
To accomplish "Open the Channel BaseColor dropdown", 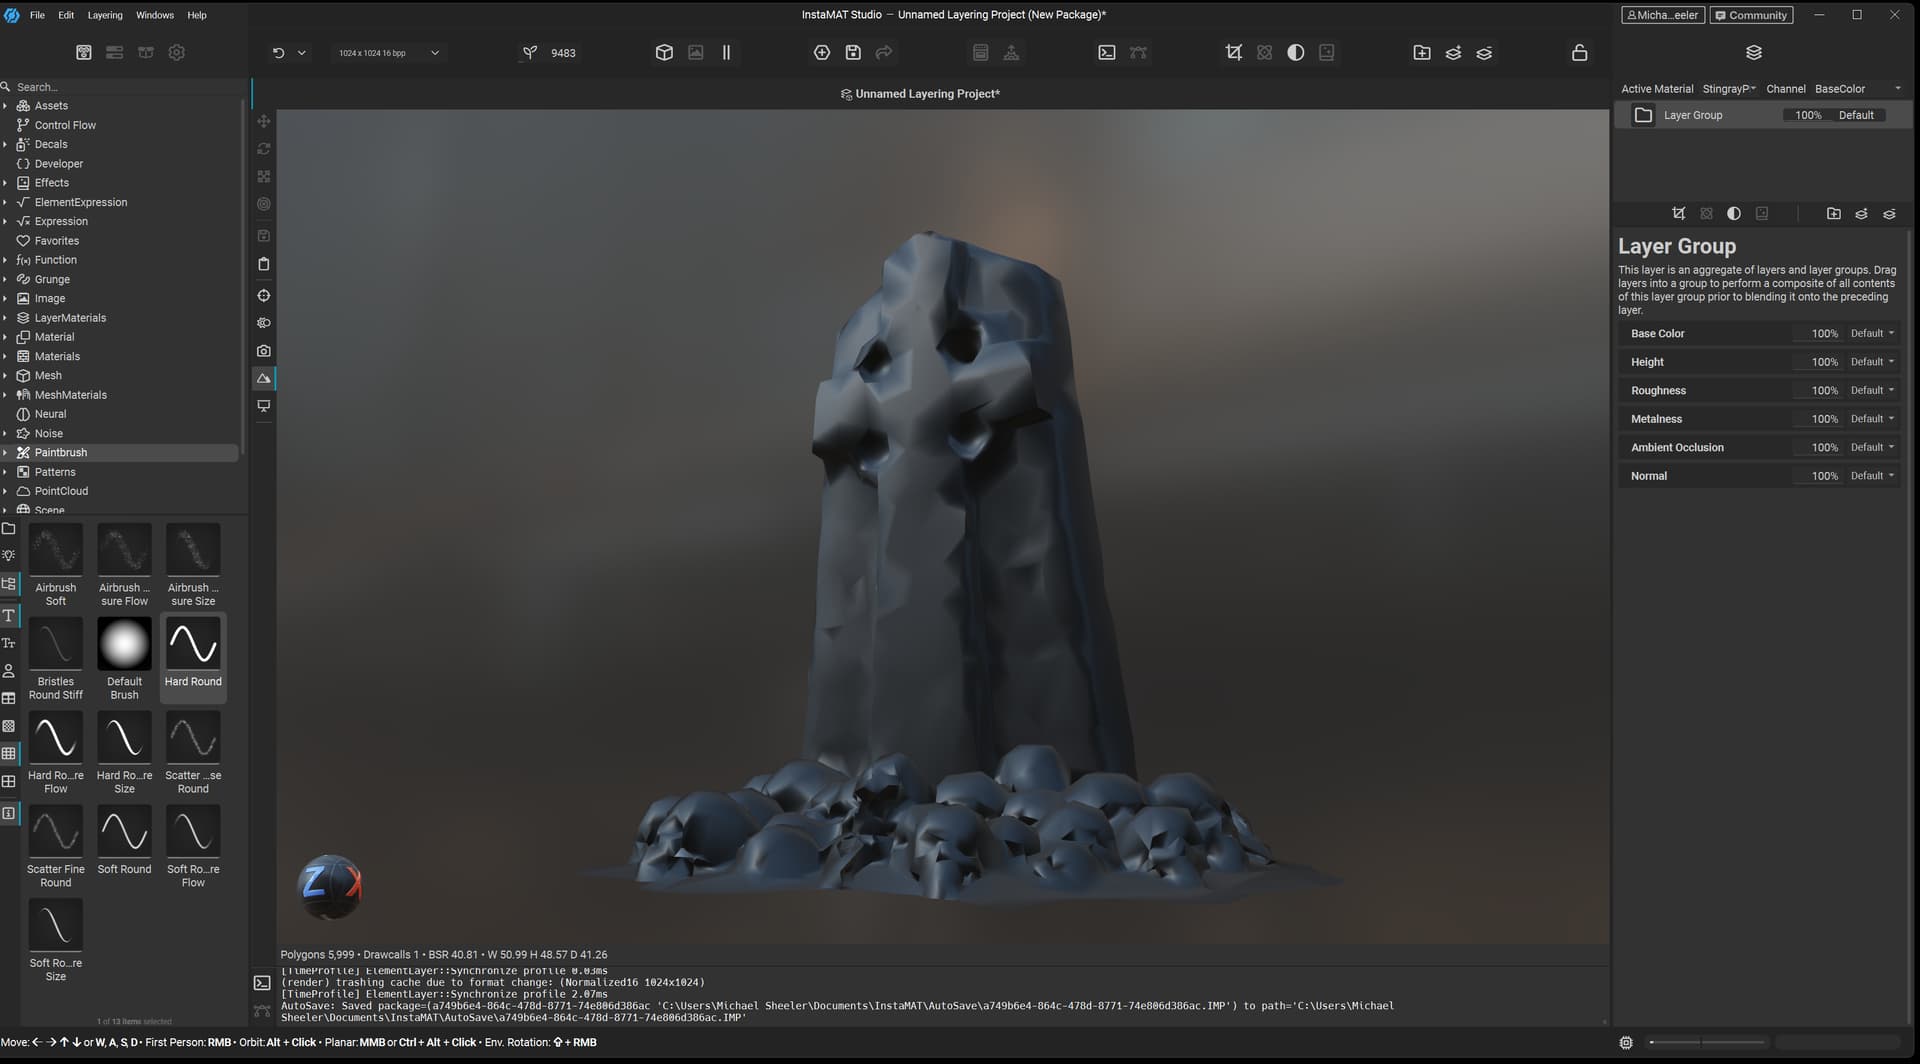I will [1857, 89].
